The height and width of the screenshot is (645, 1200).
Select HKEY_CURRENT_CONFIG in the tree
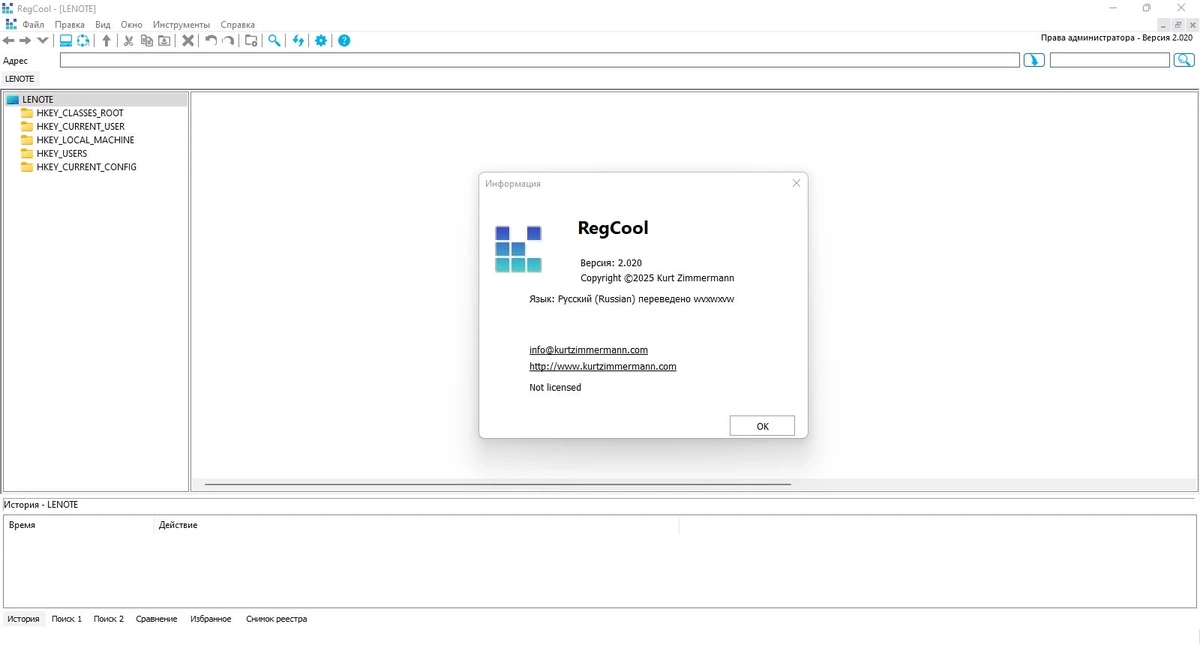86,167
